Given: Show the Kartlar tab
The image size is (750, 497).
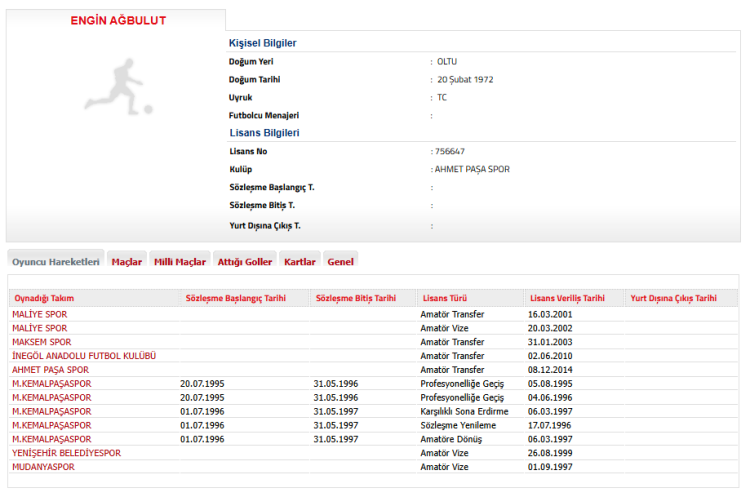Looking at the screenshot, I should pos(300,262).
